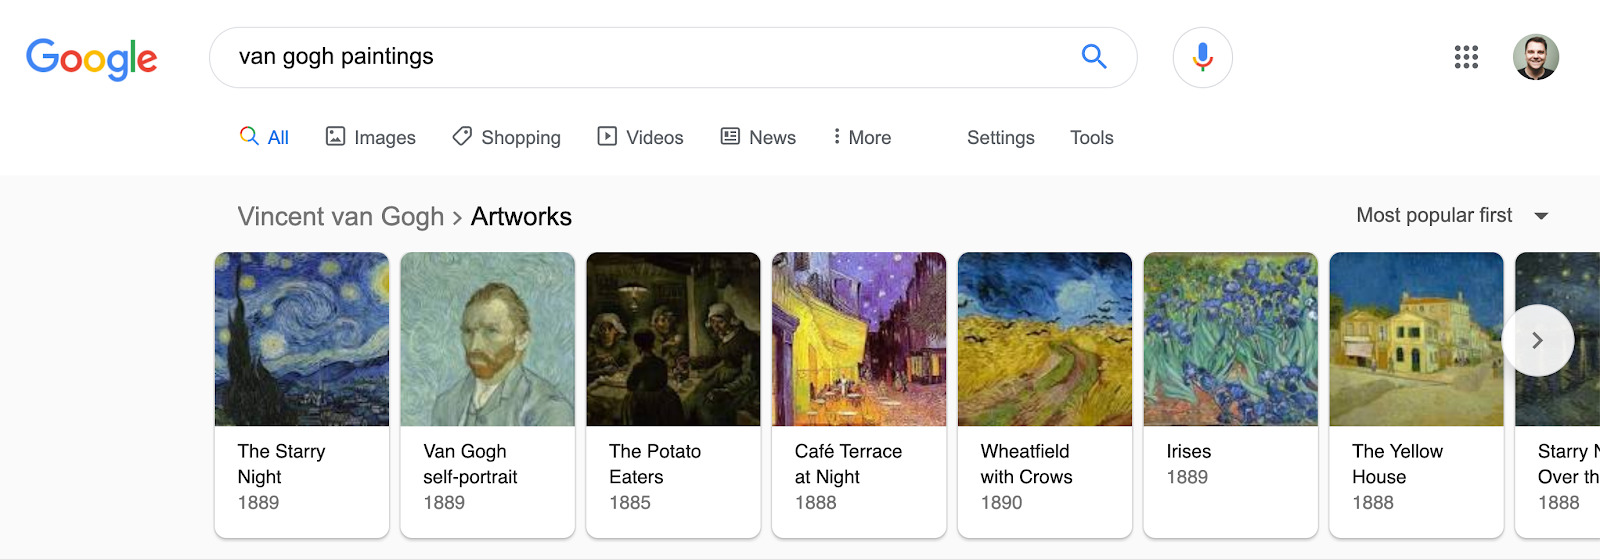Viewport: 1600px width, 560px height.
Task: Switch to the Shopping tab
Action: (x=507, y=137)
